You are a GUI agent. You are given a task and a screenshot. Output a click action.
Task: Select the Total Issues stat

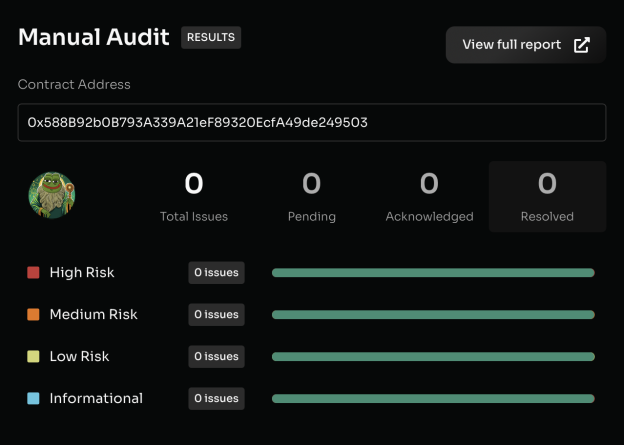click(194, 196)
